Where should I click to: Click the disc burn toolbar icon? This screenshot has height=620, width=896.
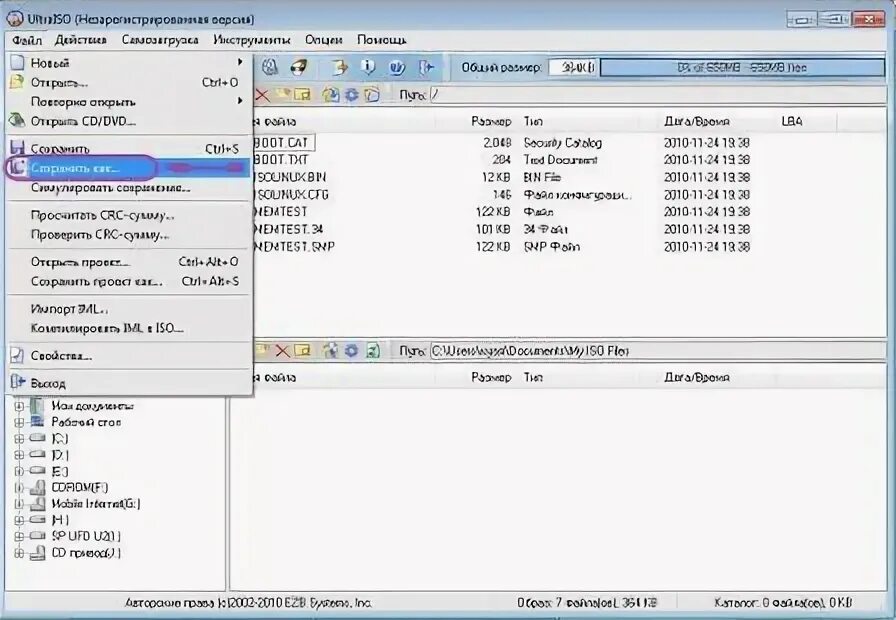[298, 67]
